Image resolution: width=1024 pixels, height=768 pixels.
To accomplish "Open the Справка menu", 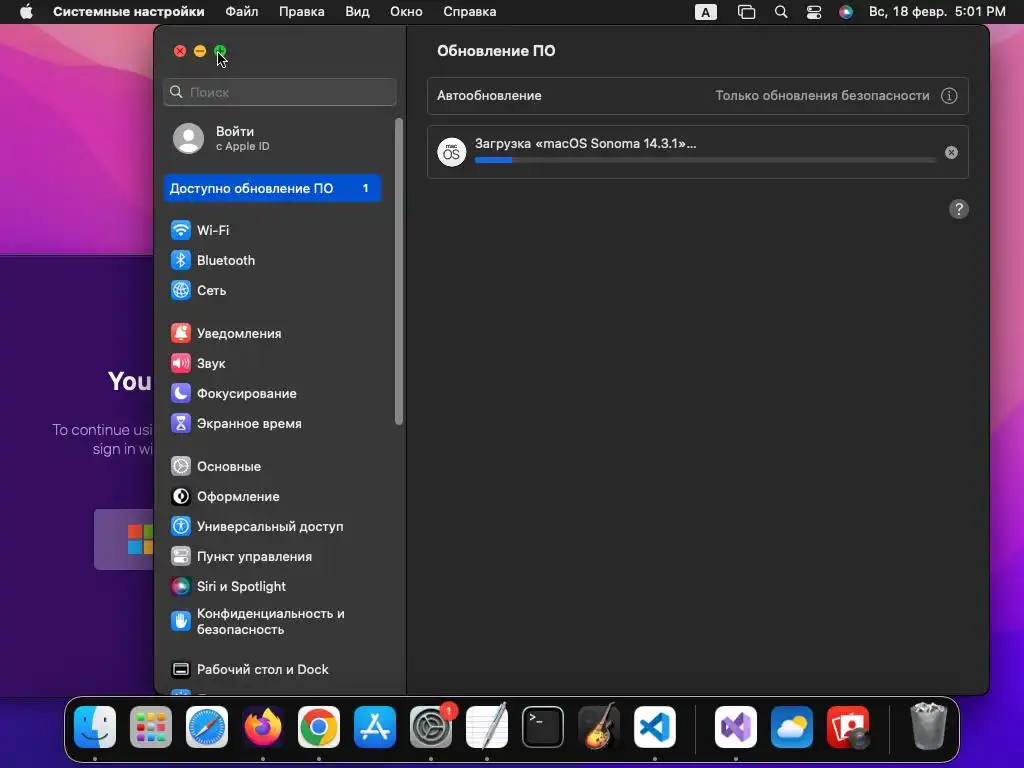I will (x=470, y=12).
